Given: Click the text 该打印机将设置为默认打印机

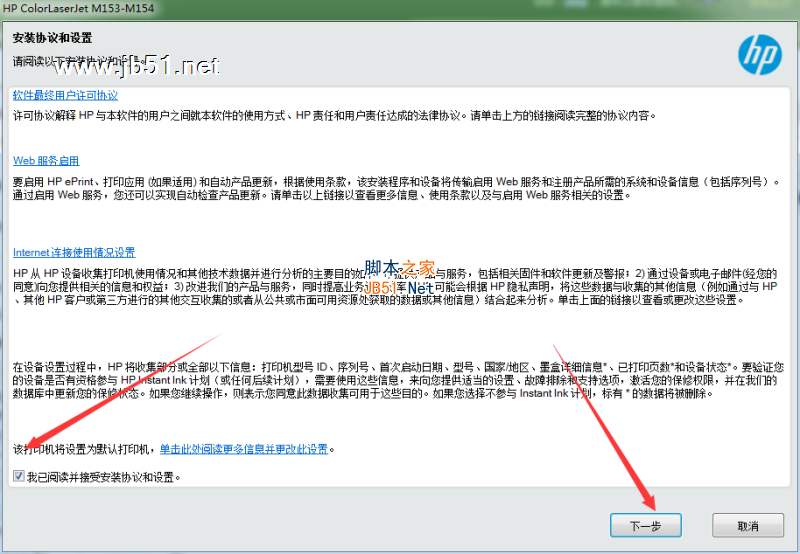Looking at the screenshot, I should tap(84, 449).
